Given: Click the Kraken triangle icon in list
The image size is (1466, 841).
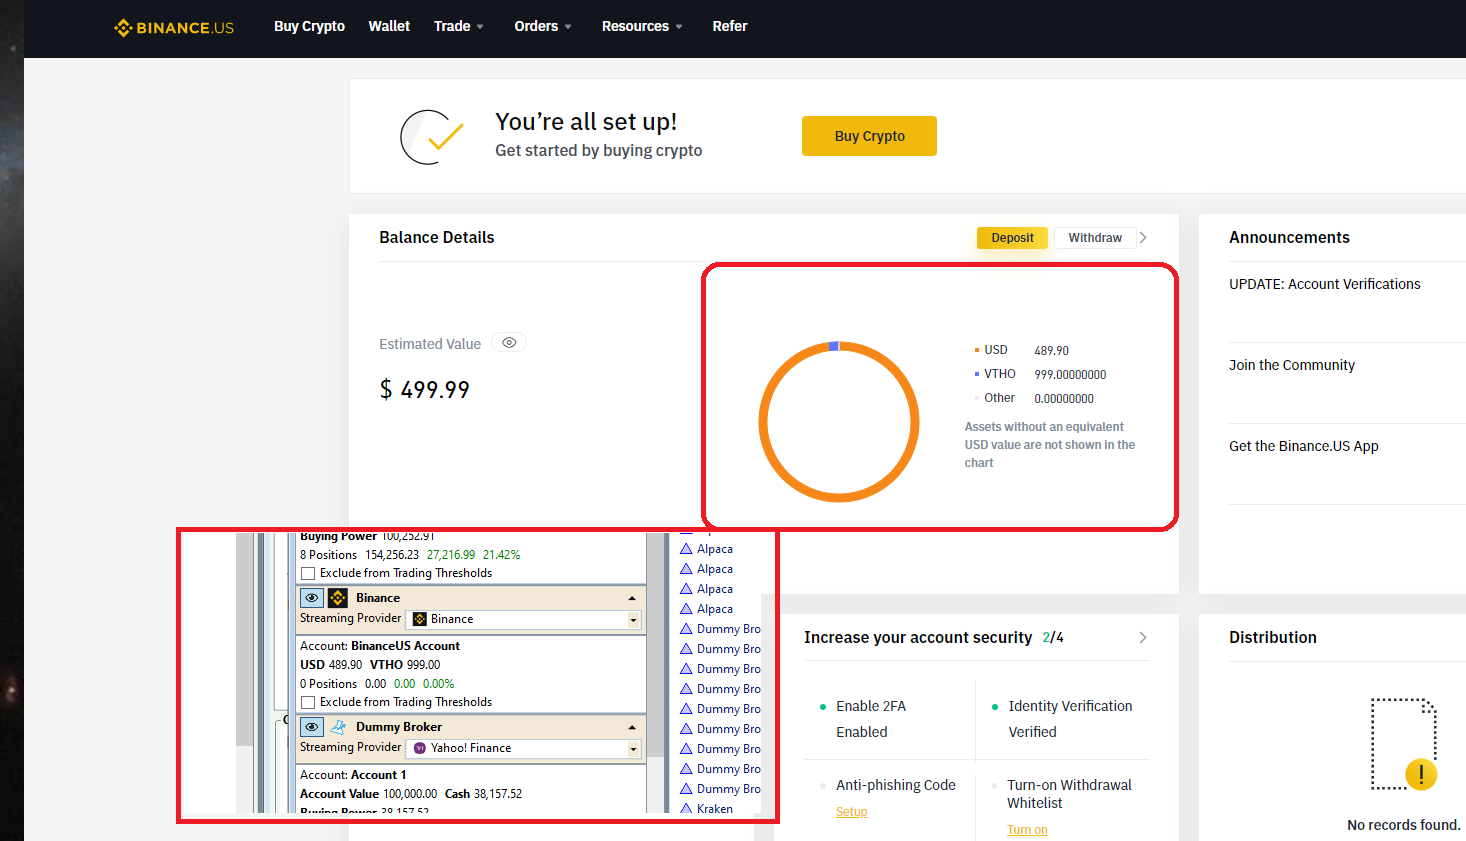Looking at the screenshot, I should click(686, 808).
